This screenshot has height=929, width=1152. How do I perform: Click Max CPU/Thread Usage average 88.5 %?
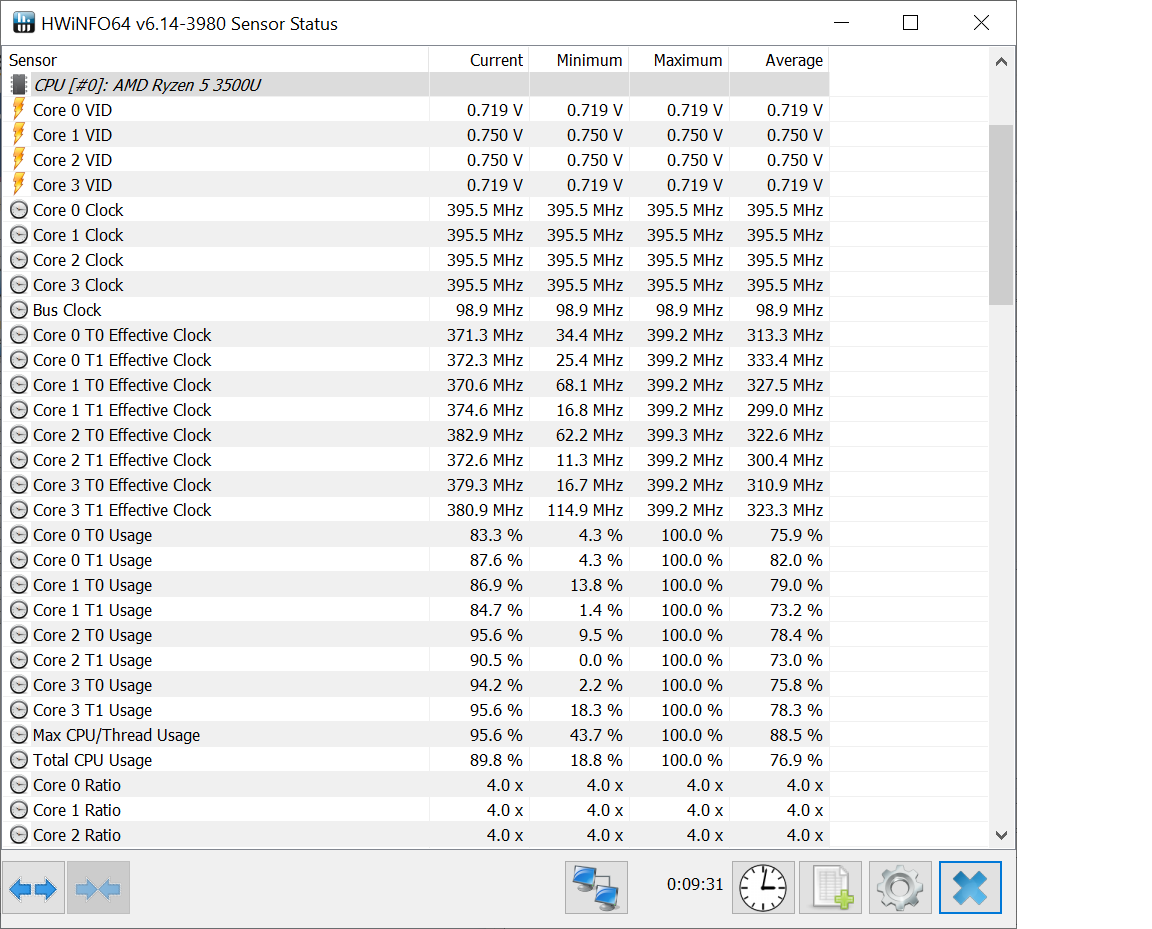pyautogui.click(x=796, y=735)
